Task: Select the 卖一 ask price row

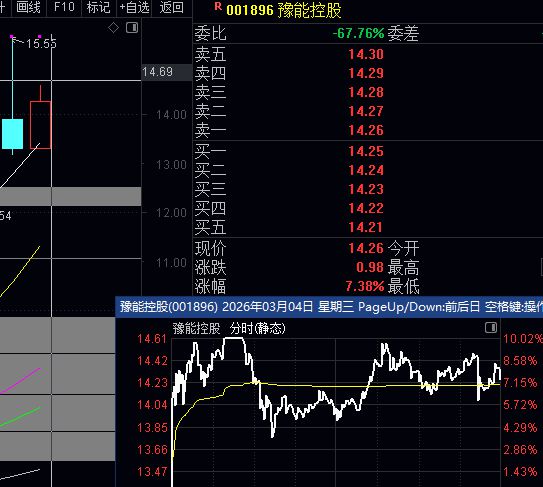Action: (x=366, y=130)
